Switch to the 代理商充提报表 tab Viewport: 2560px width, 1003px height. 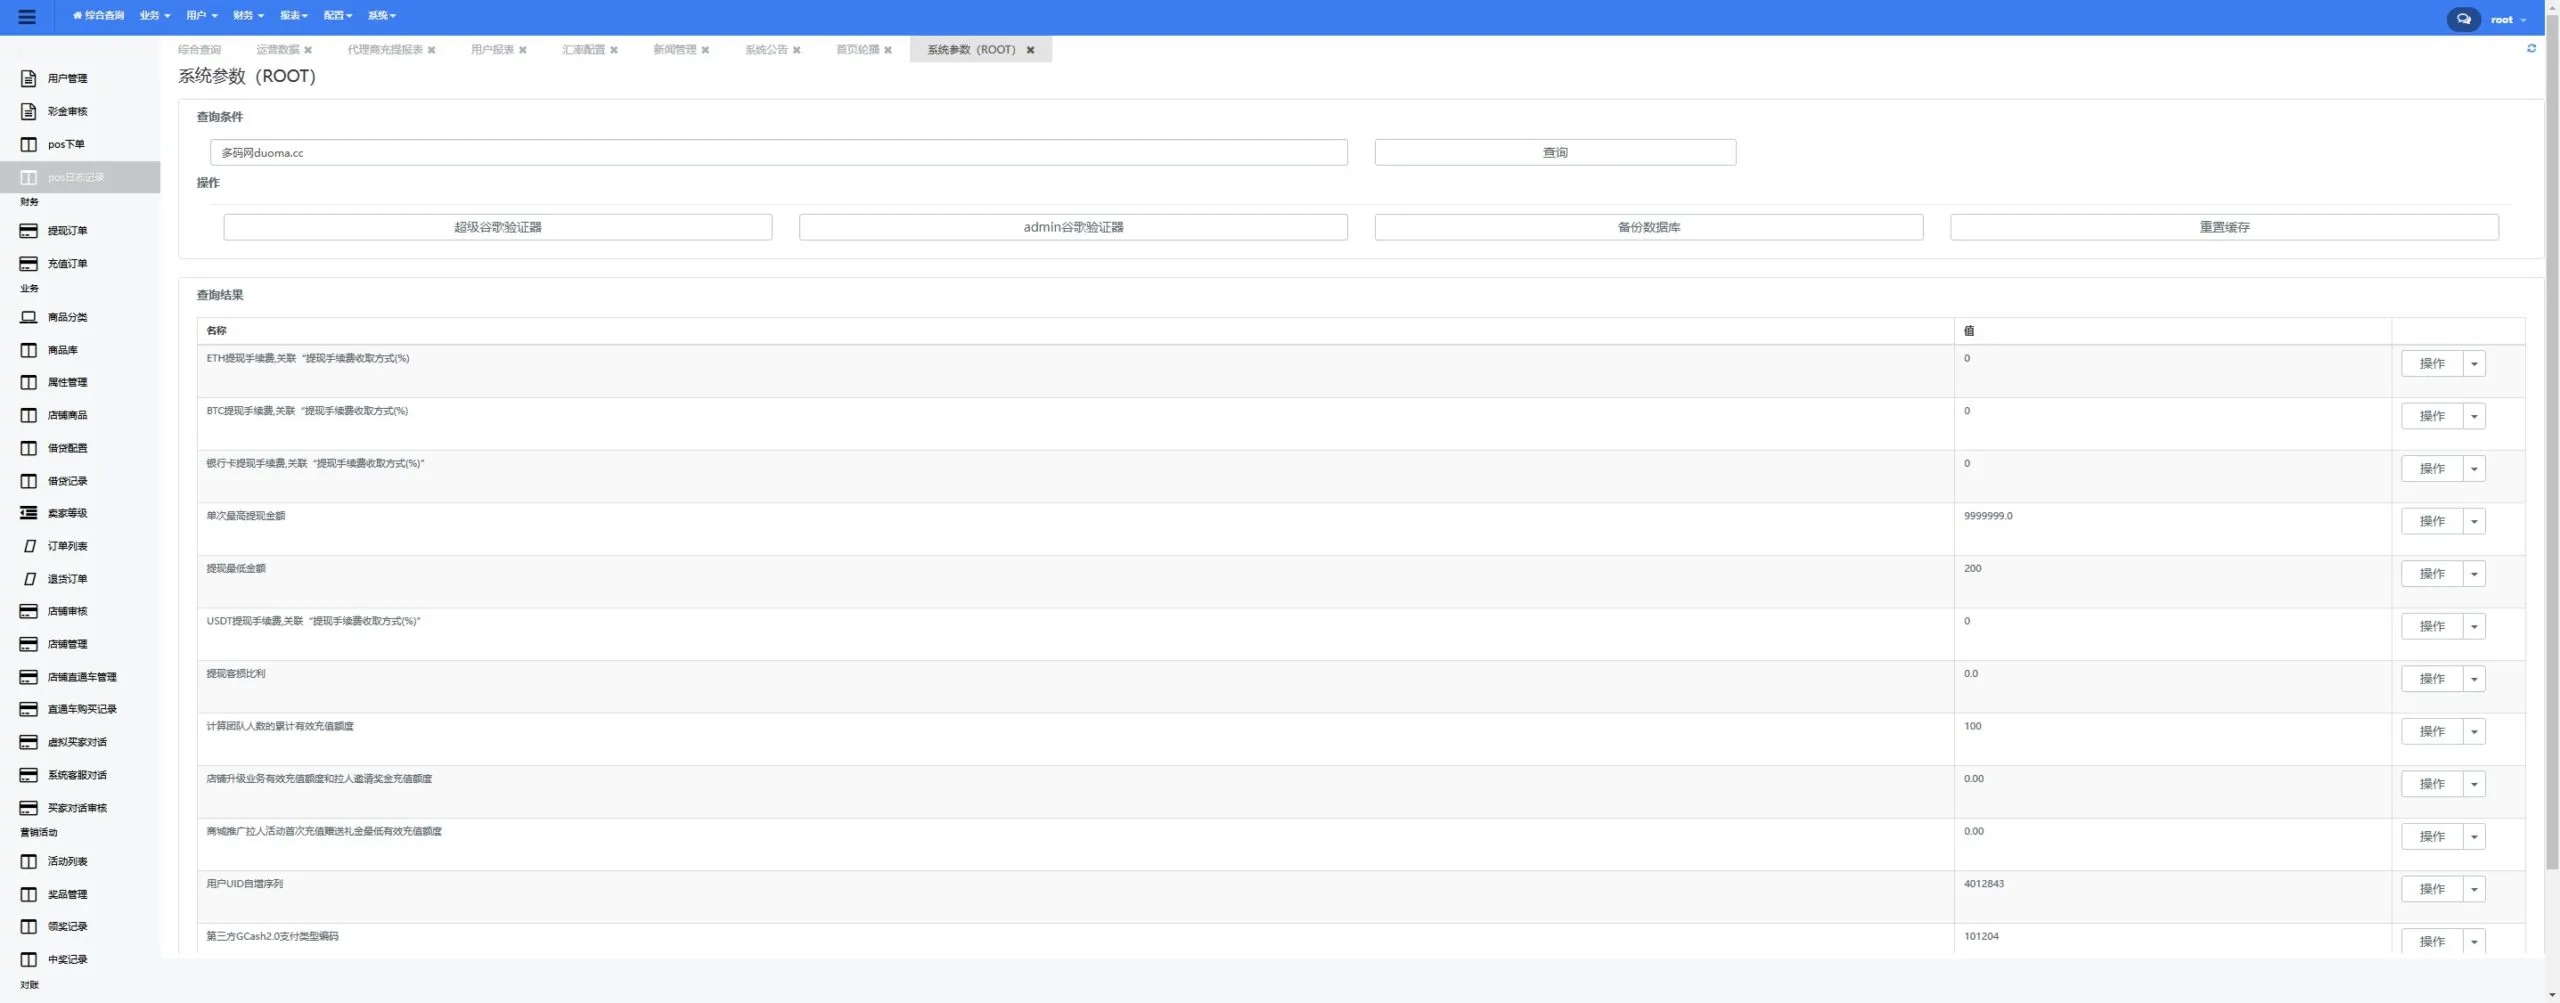coord(385,50)
